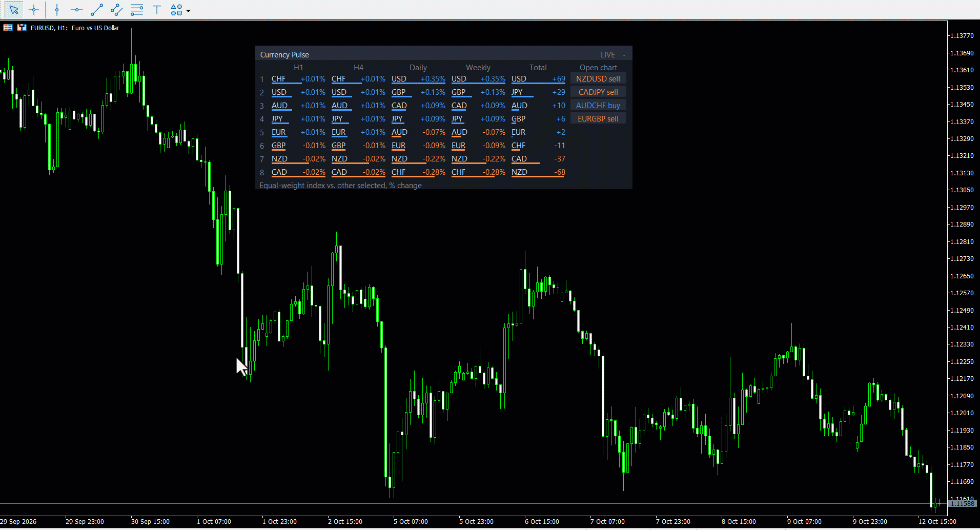The height and width of the screenshot is (530, 980).
Task: Choose the vertical line drawing tool
Action: pos(57,9)
